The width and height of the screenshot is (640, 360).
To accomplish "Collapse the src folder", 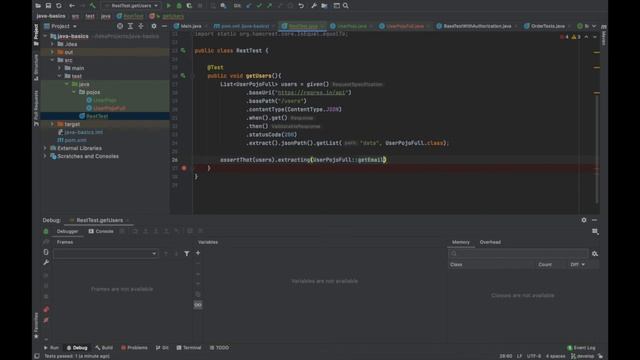I will point(53,60).
